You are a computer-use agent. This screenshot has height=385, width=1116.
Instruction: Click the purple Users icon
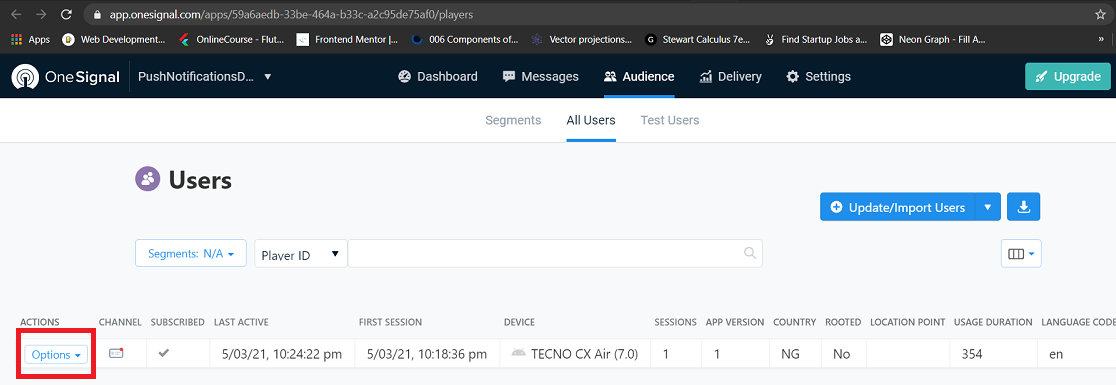(x=147, y=179)
